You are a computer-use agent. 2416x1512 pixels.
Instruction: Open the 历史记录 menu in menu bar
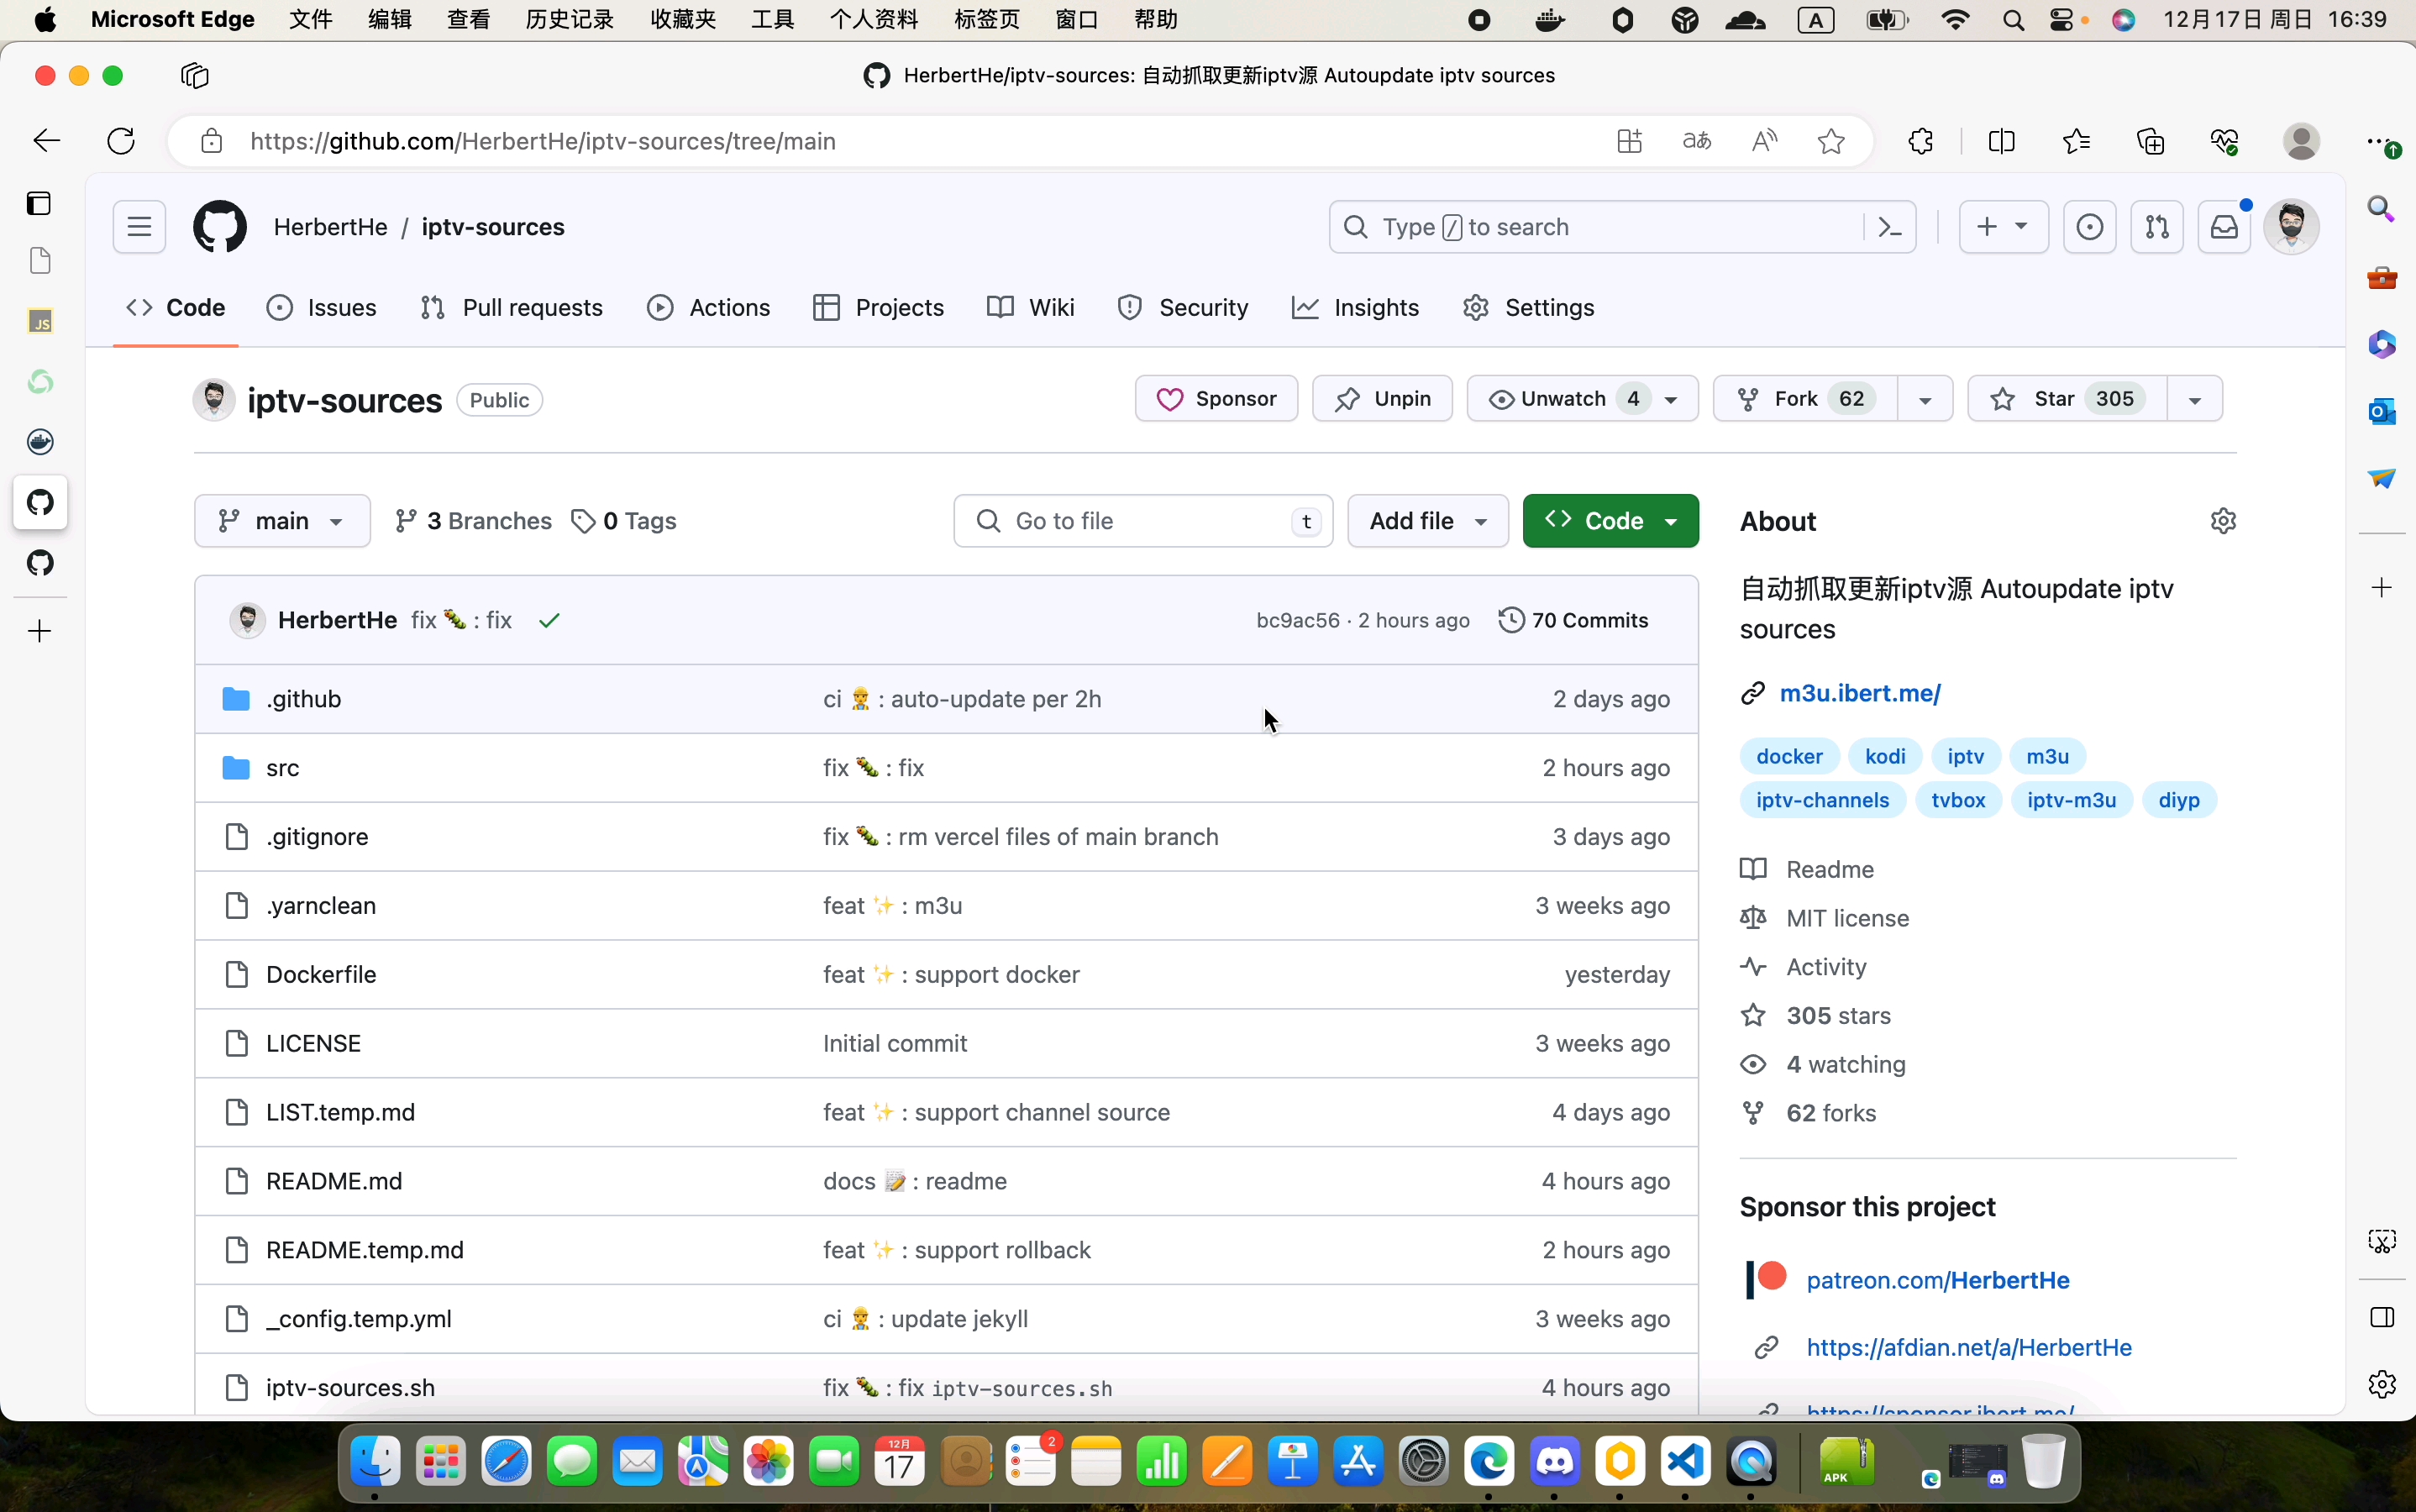pyautogui.click(x=569, y=20)
